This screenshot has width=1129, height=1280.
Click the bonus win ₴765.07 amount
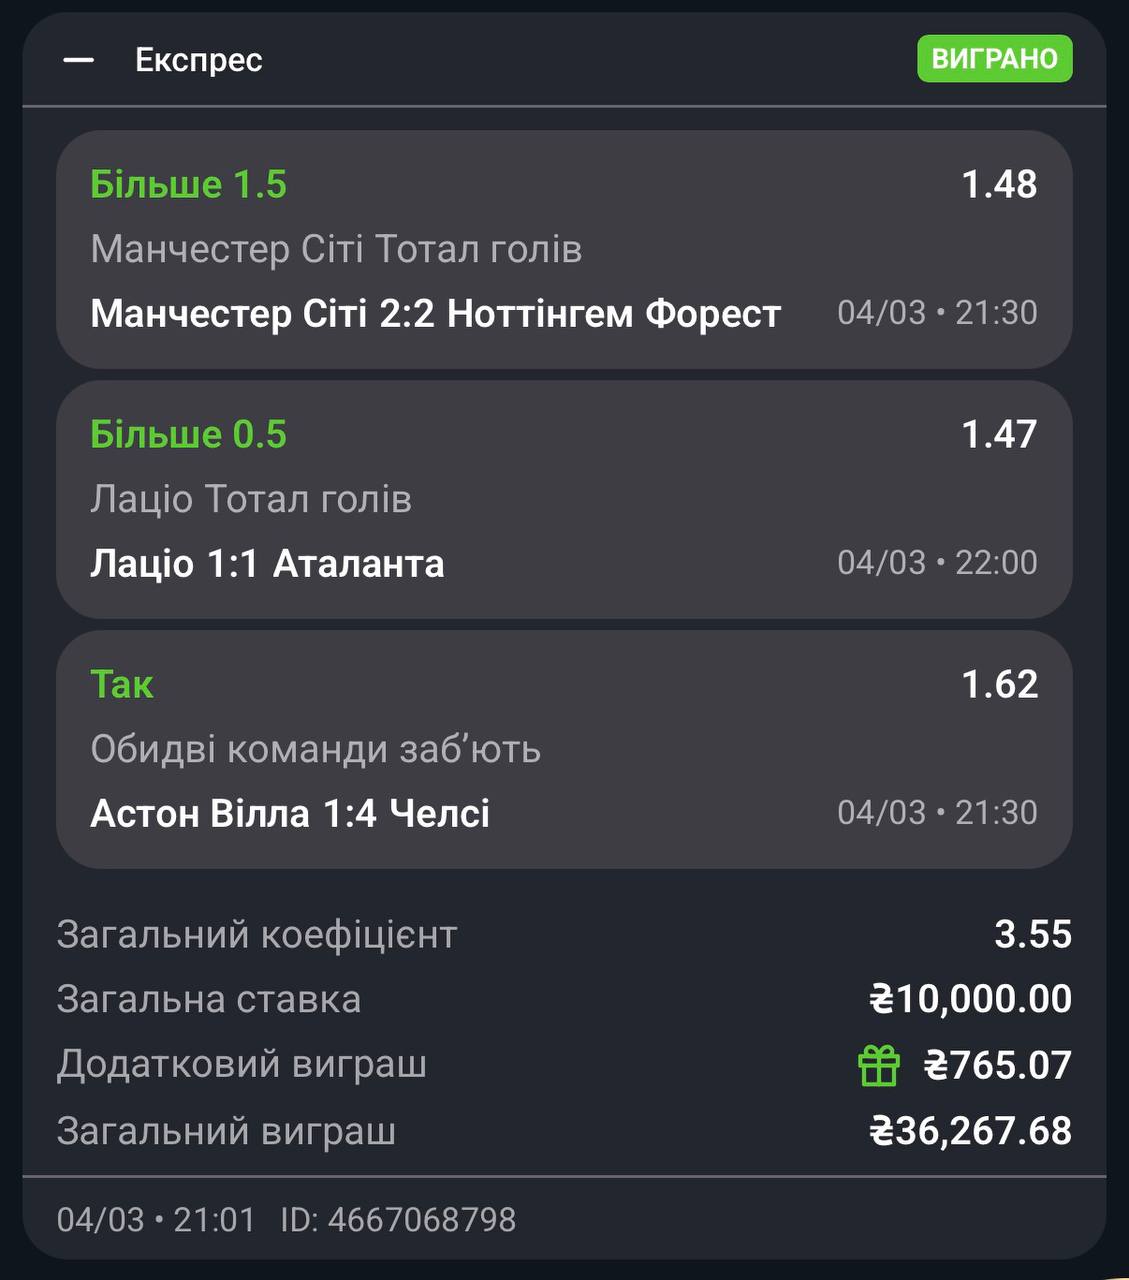coord(997,1065)
